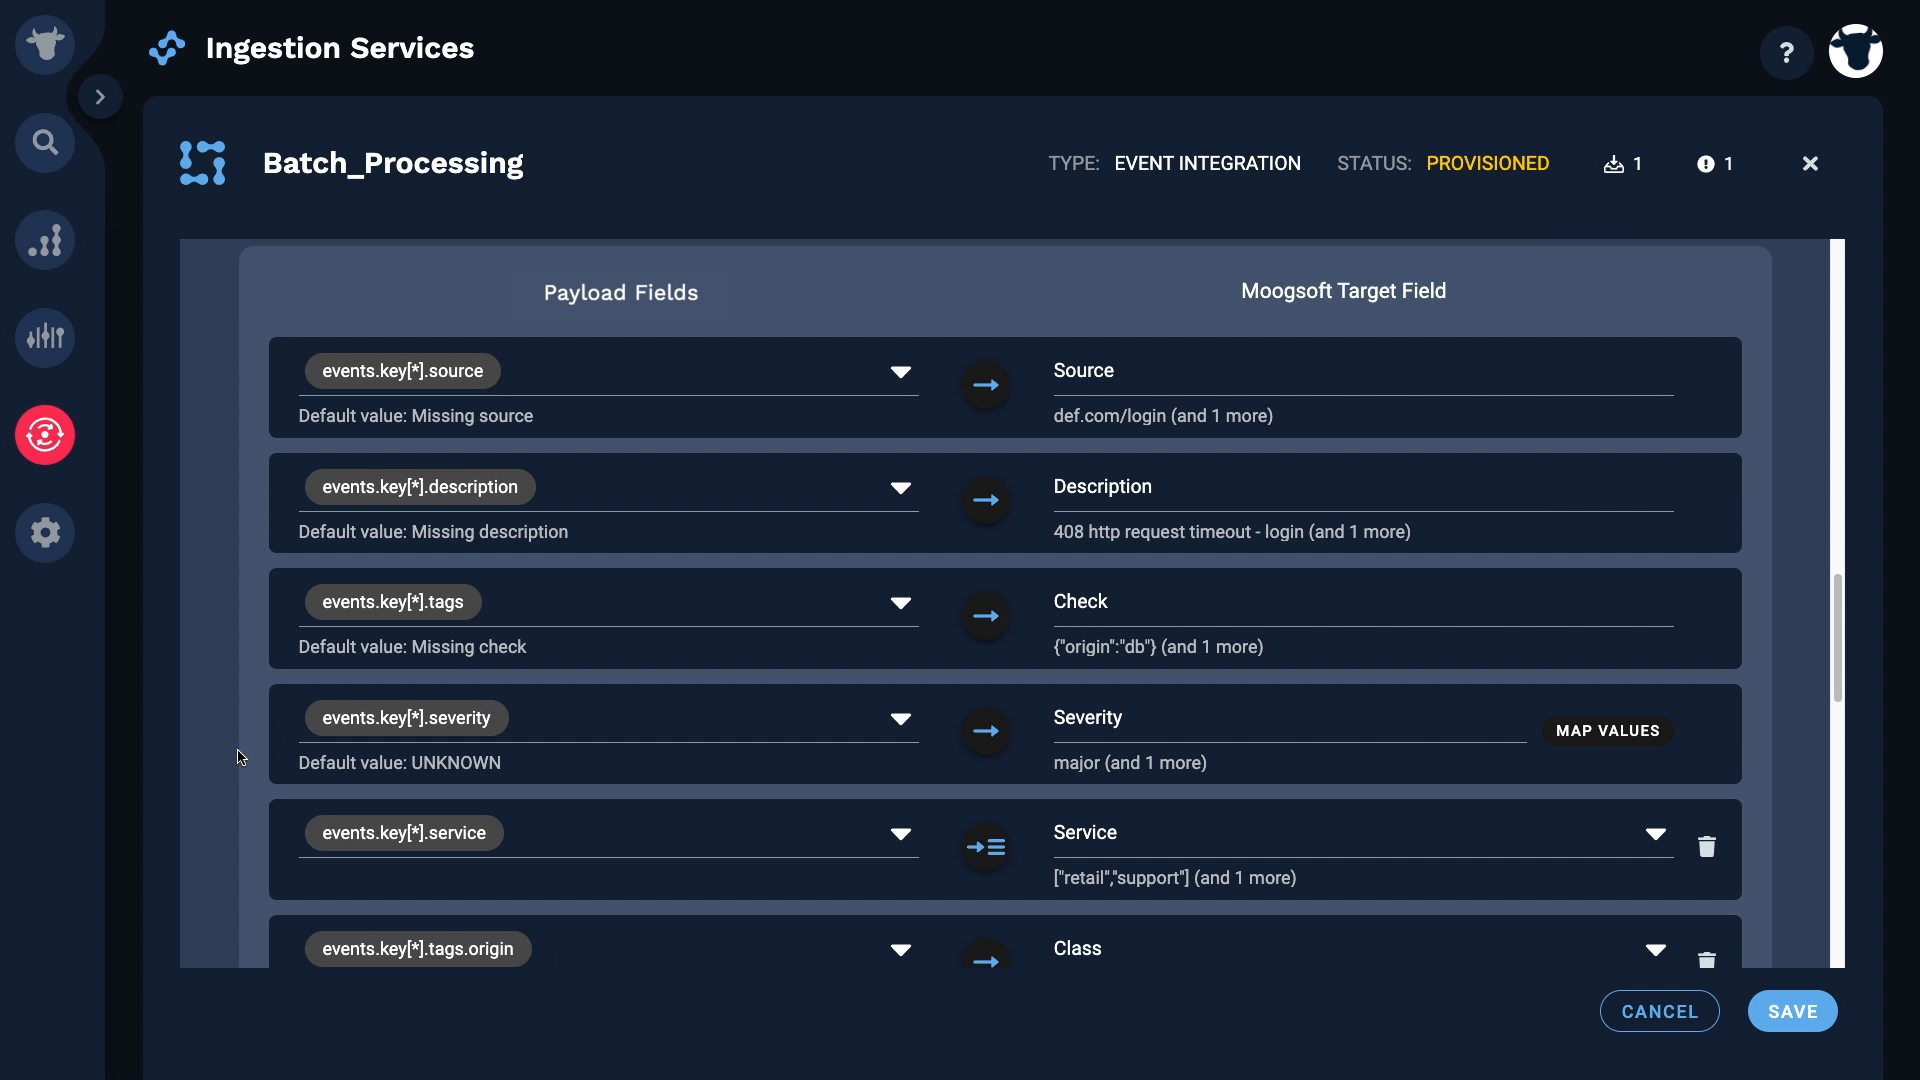The image size is (1920, 1080).
Task: Click 'Default value: Missing description' text
Action: 433,532
